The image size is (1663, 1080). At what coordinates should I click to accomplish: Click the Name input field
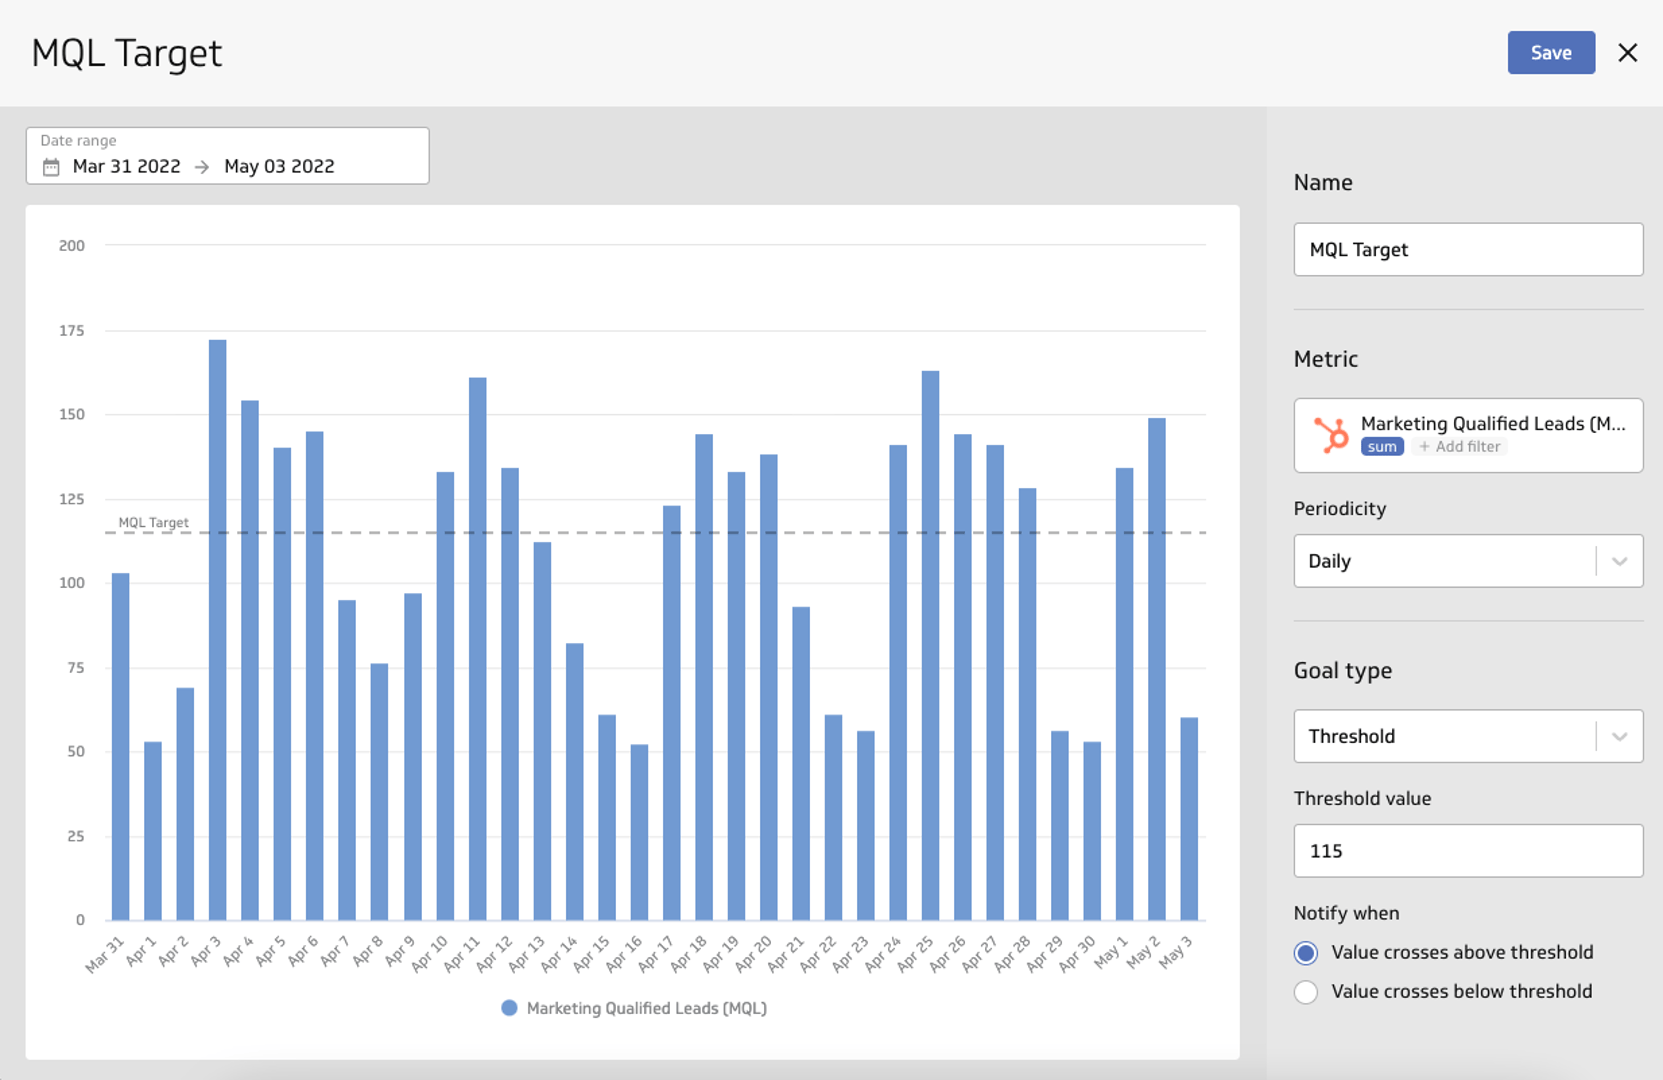[x=1467, y=250]
